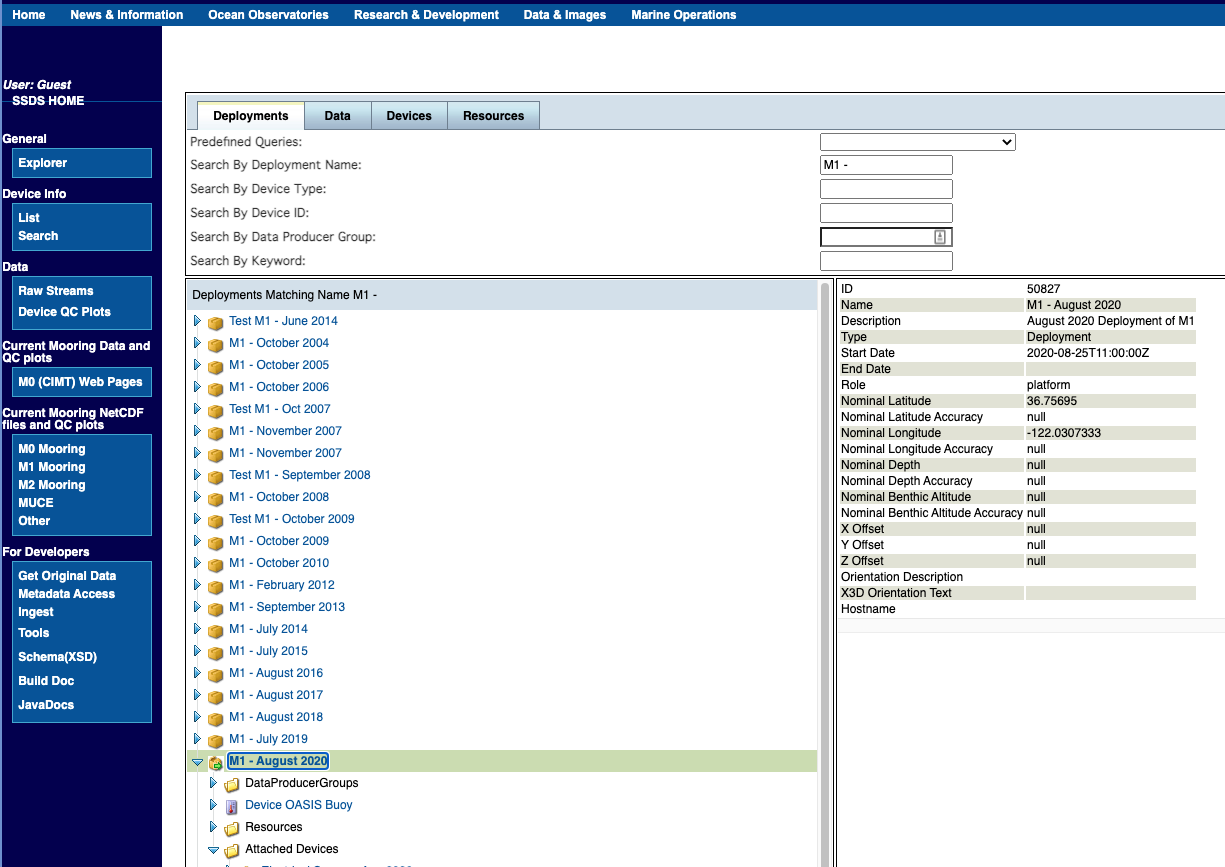Click the autofill icon in Data Producer Group field

(x=940, y=237)
